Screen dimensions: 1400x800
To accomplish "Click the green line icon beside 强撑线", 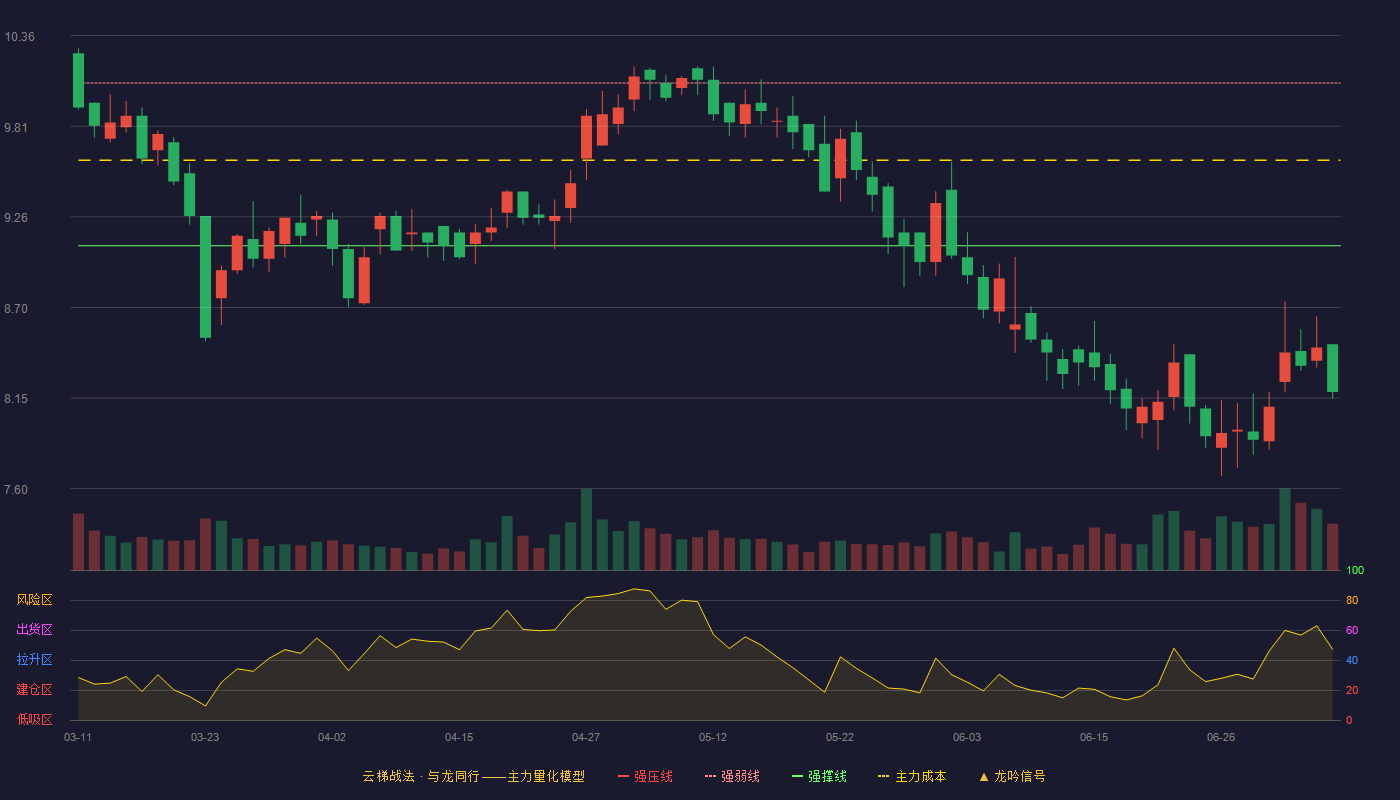I will pos(797,776).
